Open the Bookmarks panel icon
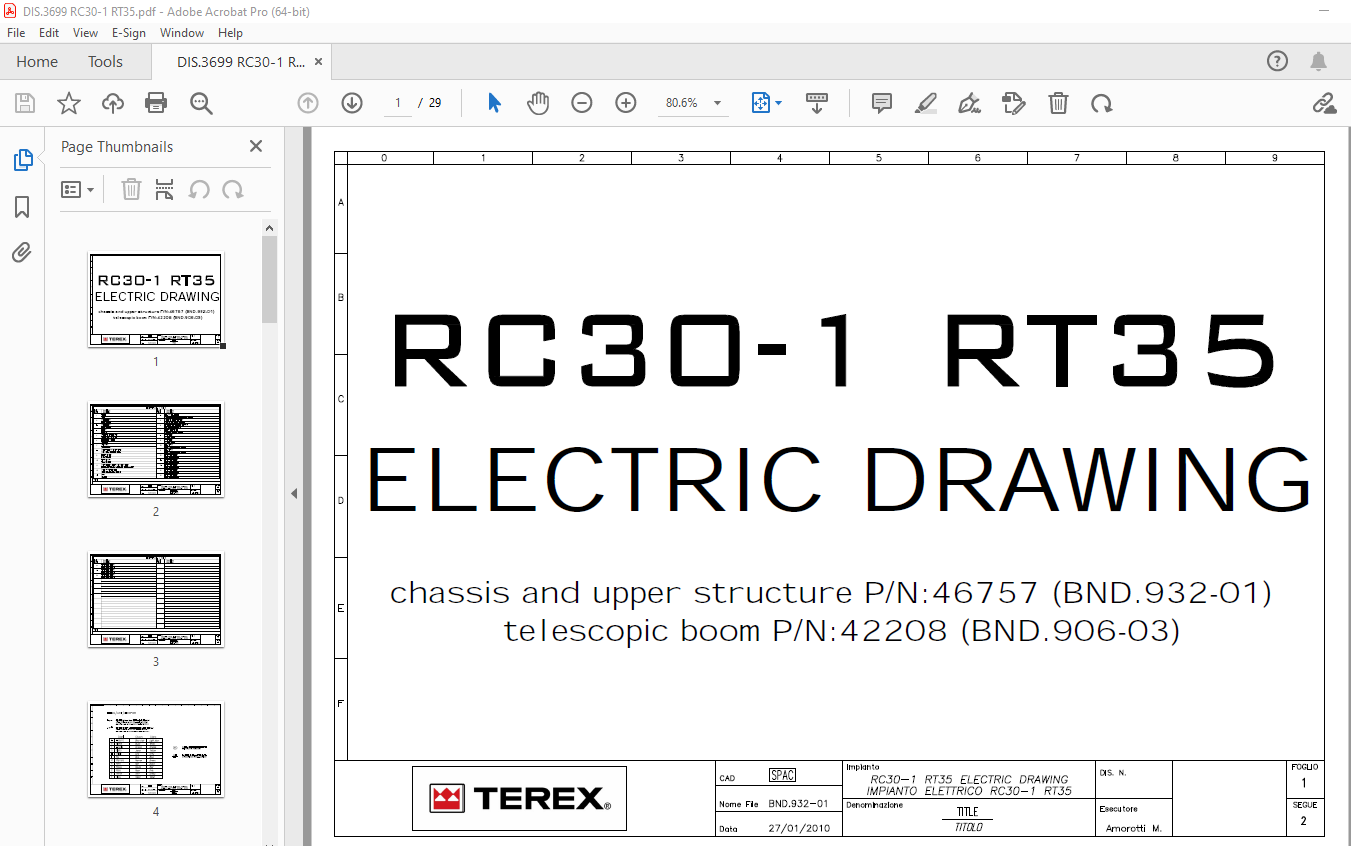 pos(22,207)
